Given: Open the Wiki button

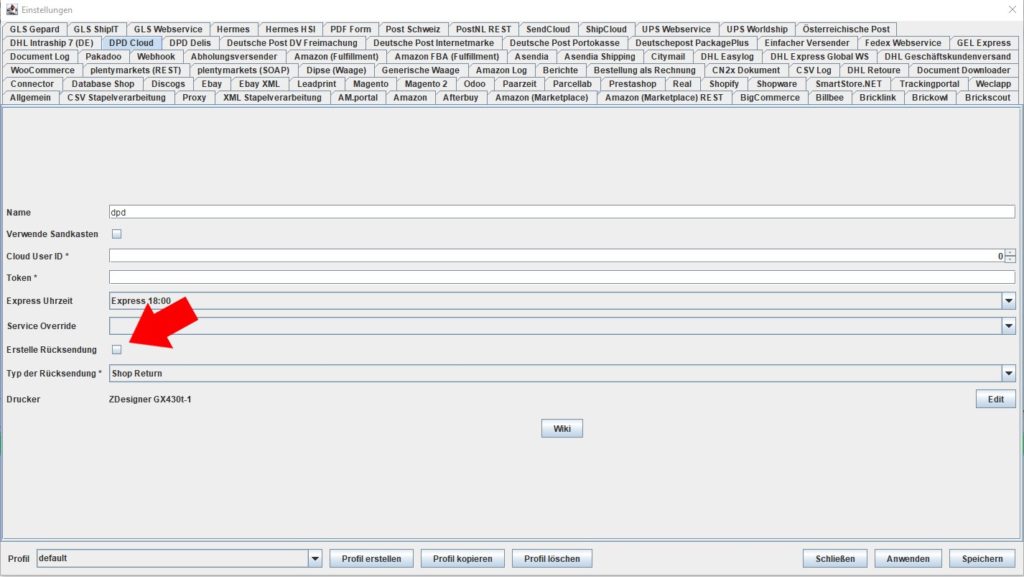Looking at the screenshot, I should tap(562, 428).
